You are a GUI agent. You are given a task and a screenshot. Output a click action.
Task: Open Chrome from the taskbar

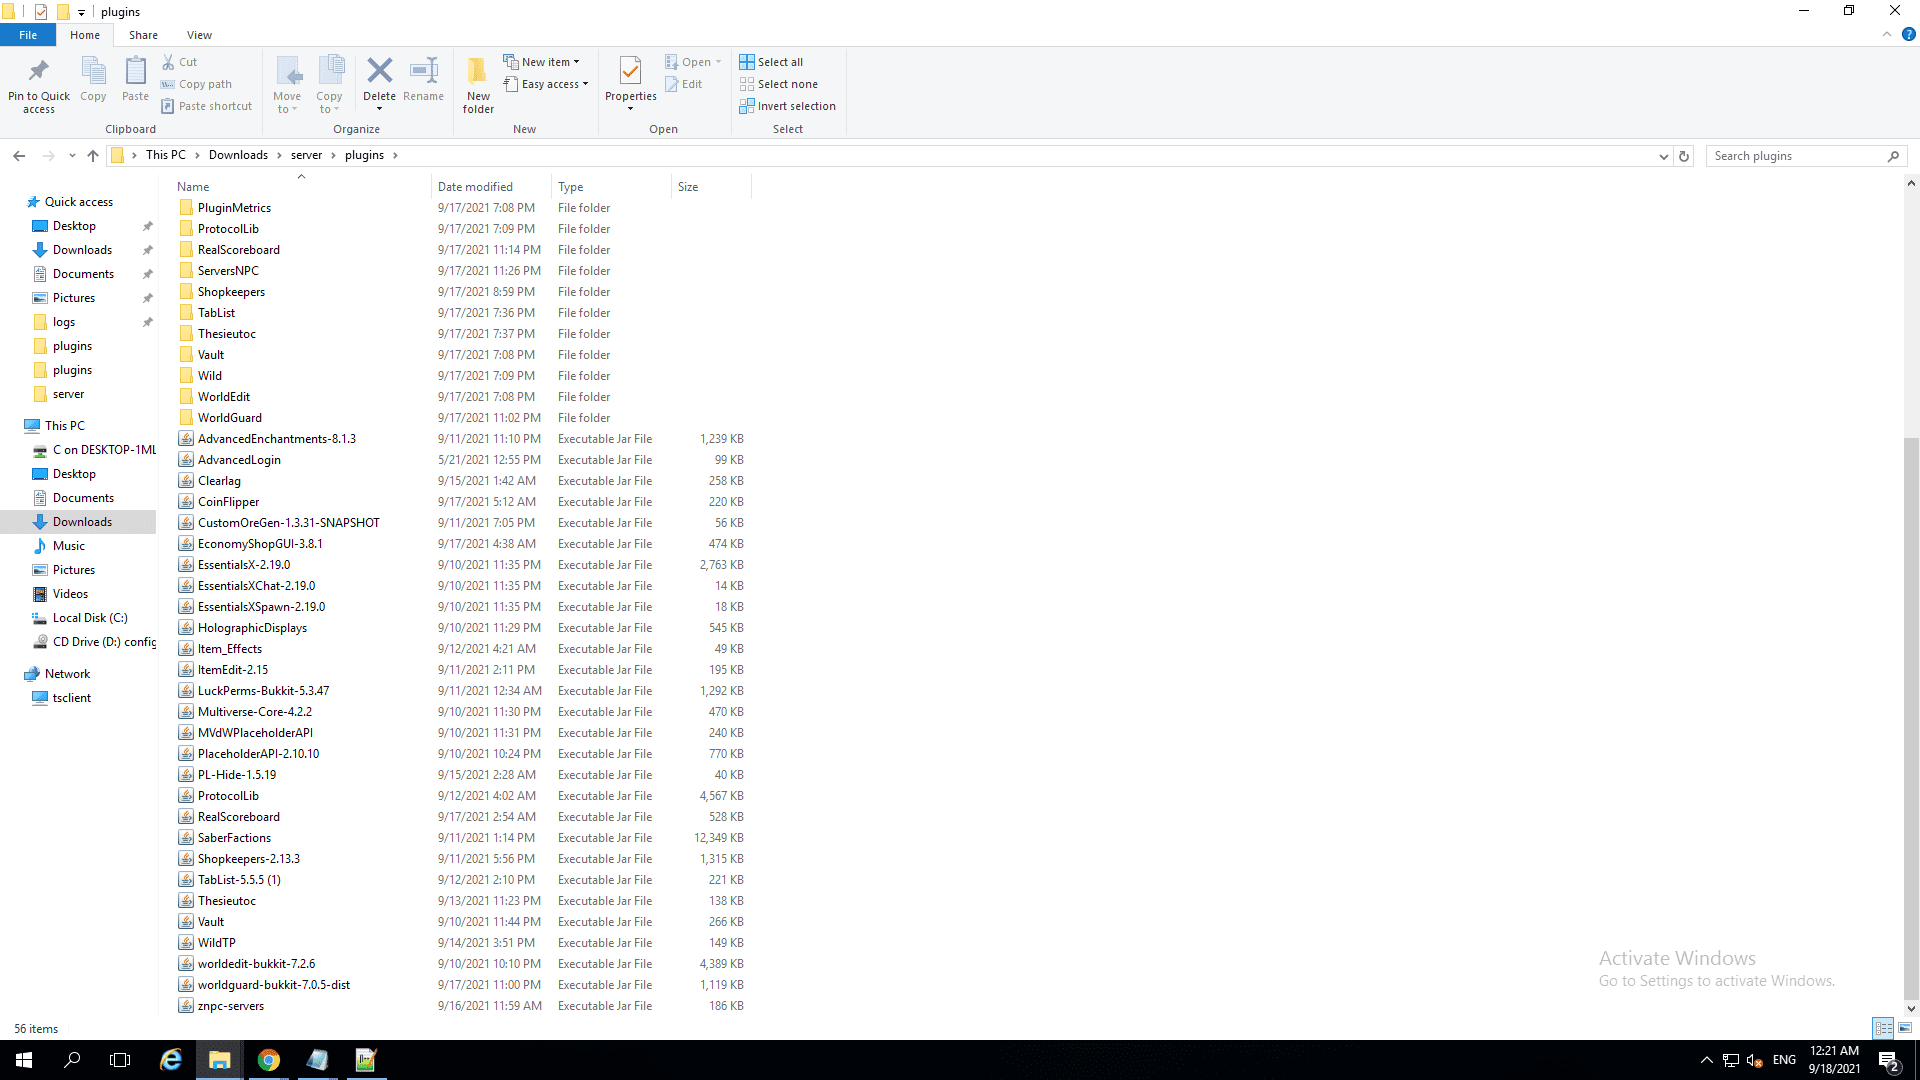tap(268, 1060)
